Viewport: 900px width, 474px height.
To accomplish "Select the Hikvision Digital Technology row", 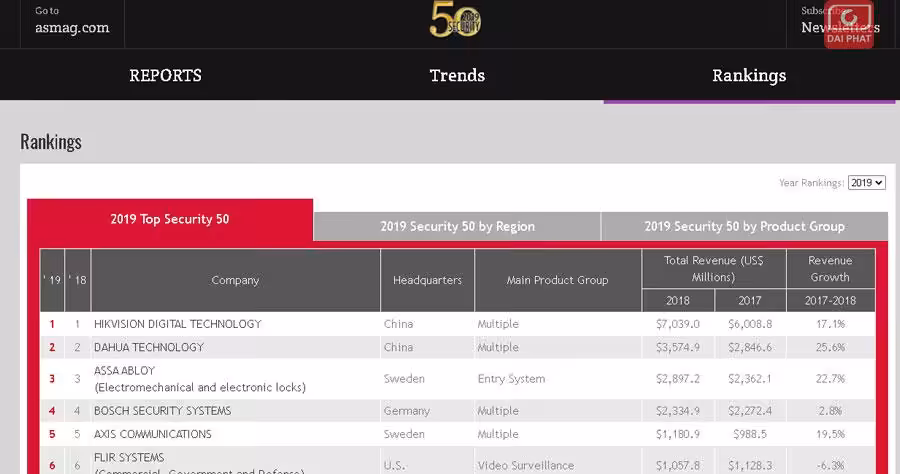I will tap(177, 324).
